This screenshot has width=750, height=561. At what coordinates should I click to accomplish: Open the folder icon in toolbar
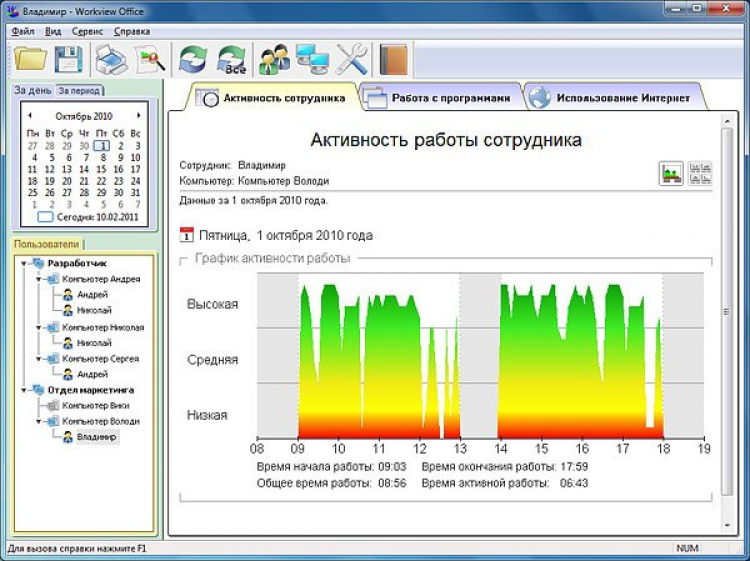pyautogui.click(x=31, y=59)
